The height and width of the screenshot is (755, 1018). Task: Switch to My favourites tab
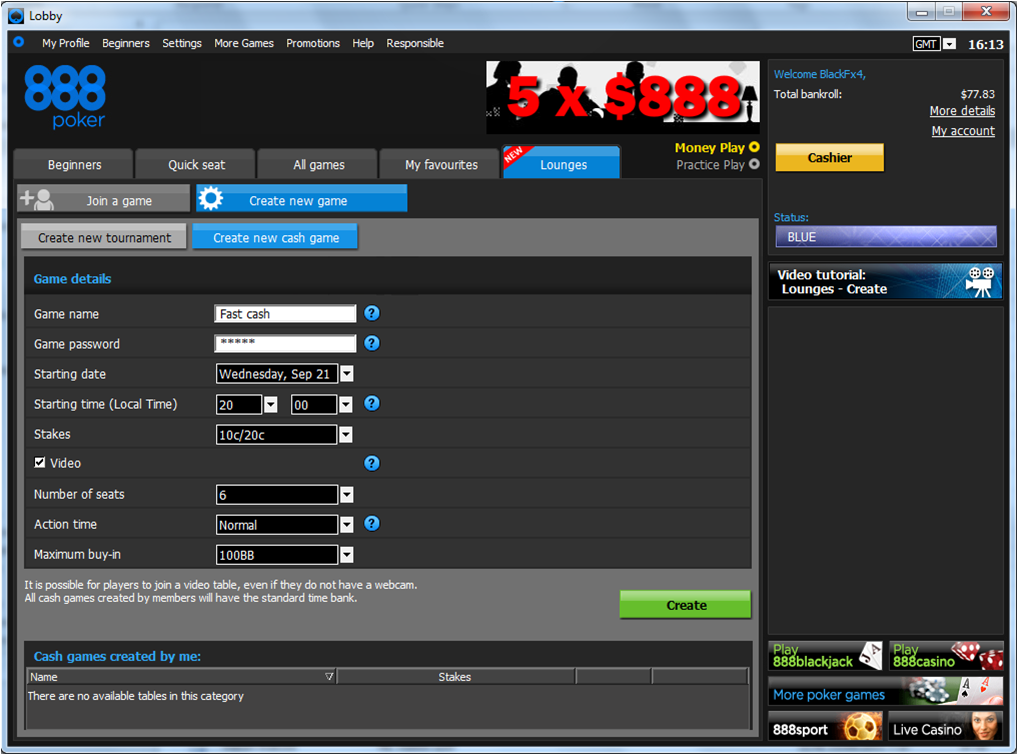point(441,164)
